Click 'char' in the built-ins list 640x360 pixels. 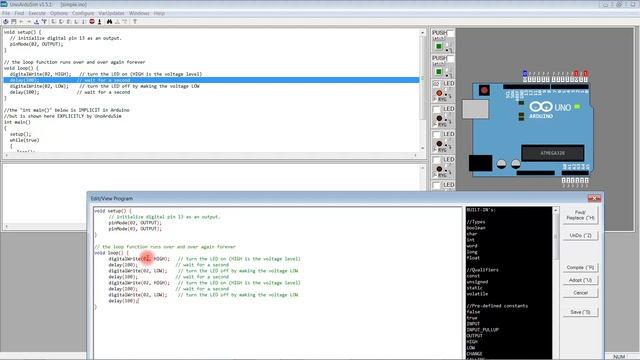click(x=472, y=234)
